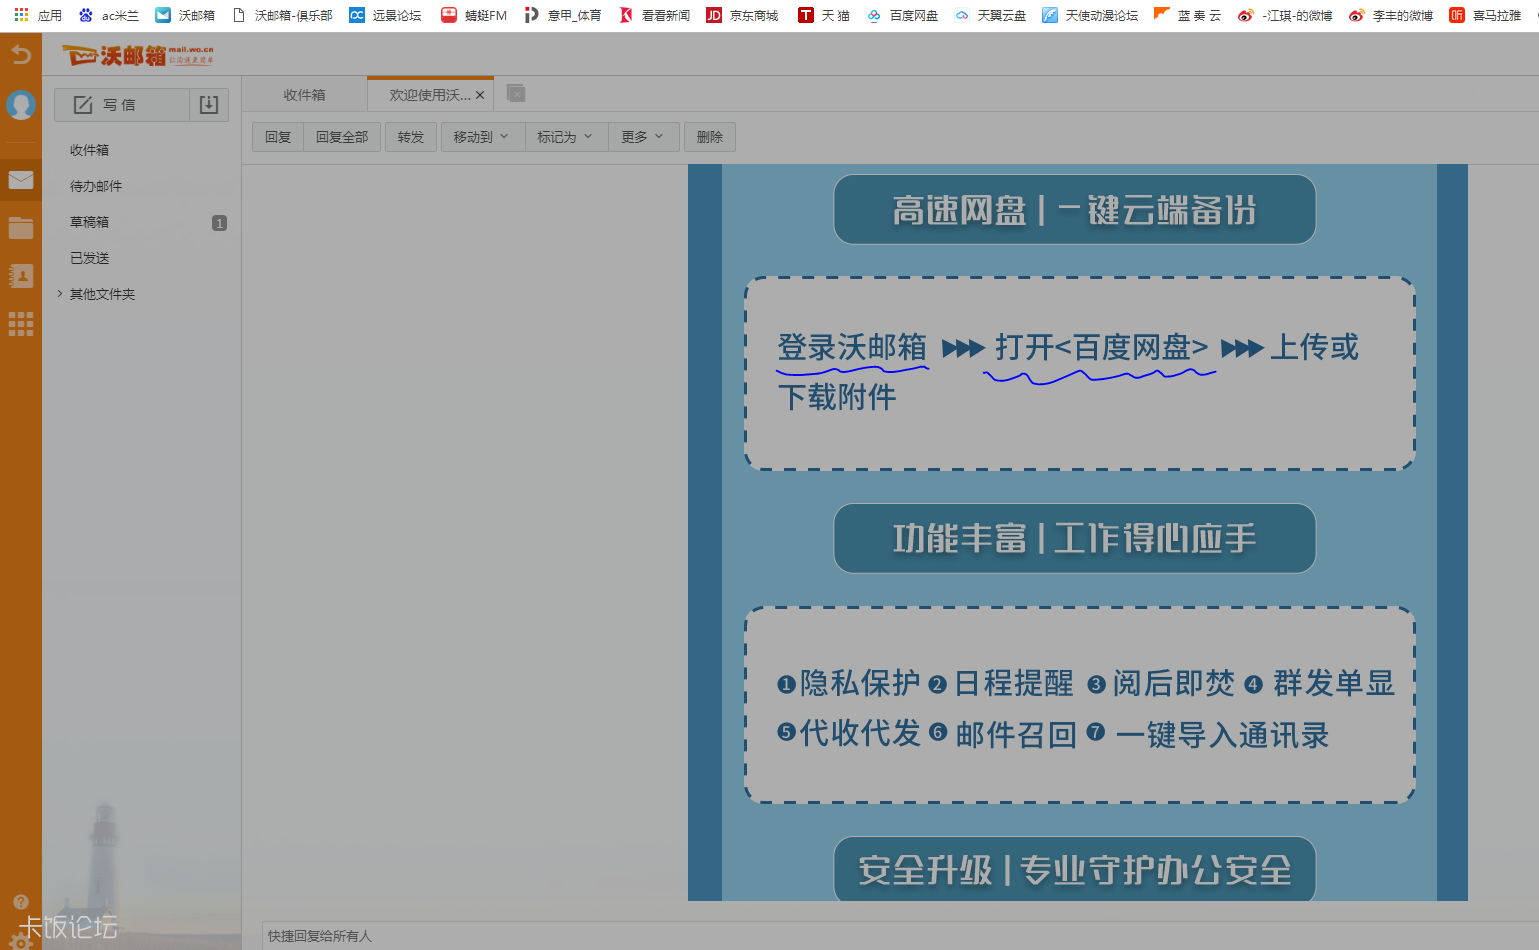Open the 蓝奏云 bookmark
Screen dimensions: 1539x950
1188,15
